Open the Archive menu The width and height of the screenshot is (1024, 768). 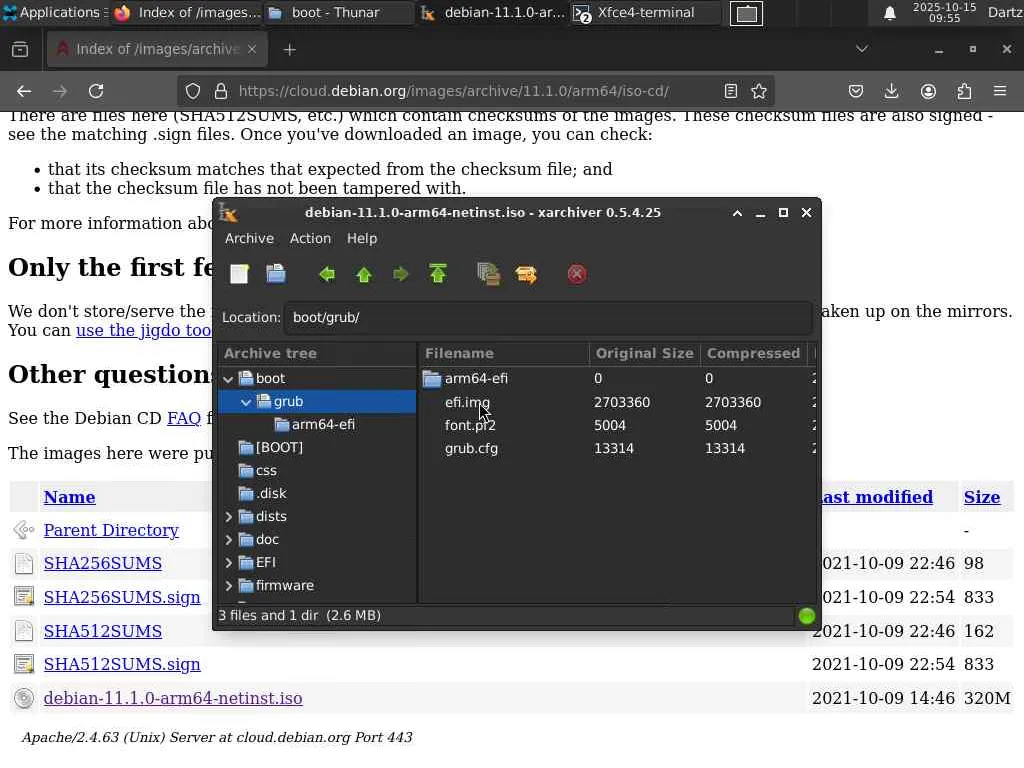point(249,238)
